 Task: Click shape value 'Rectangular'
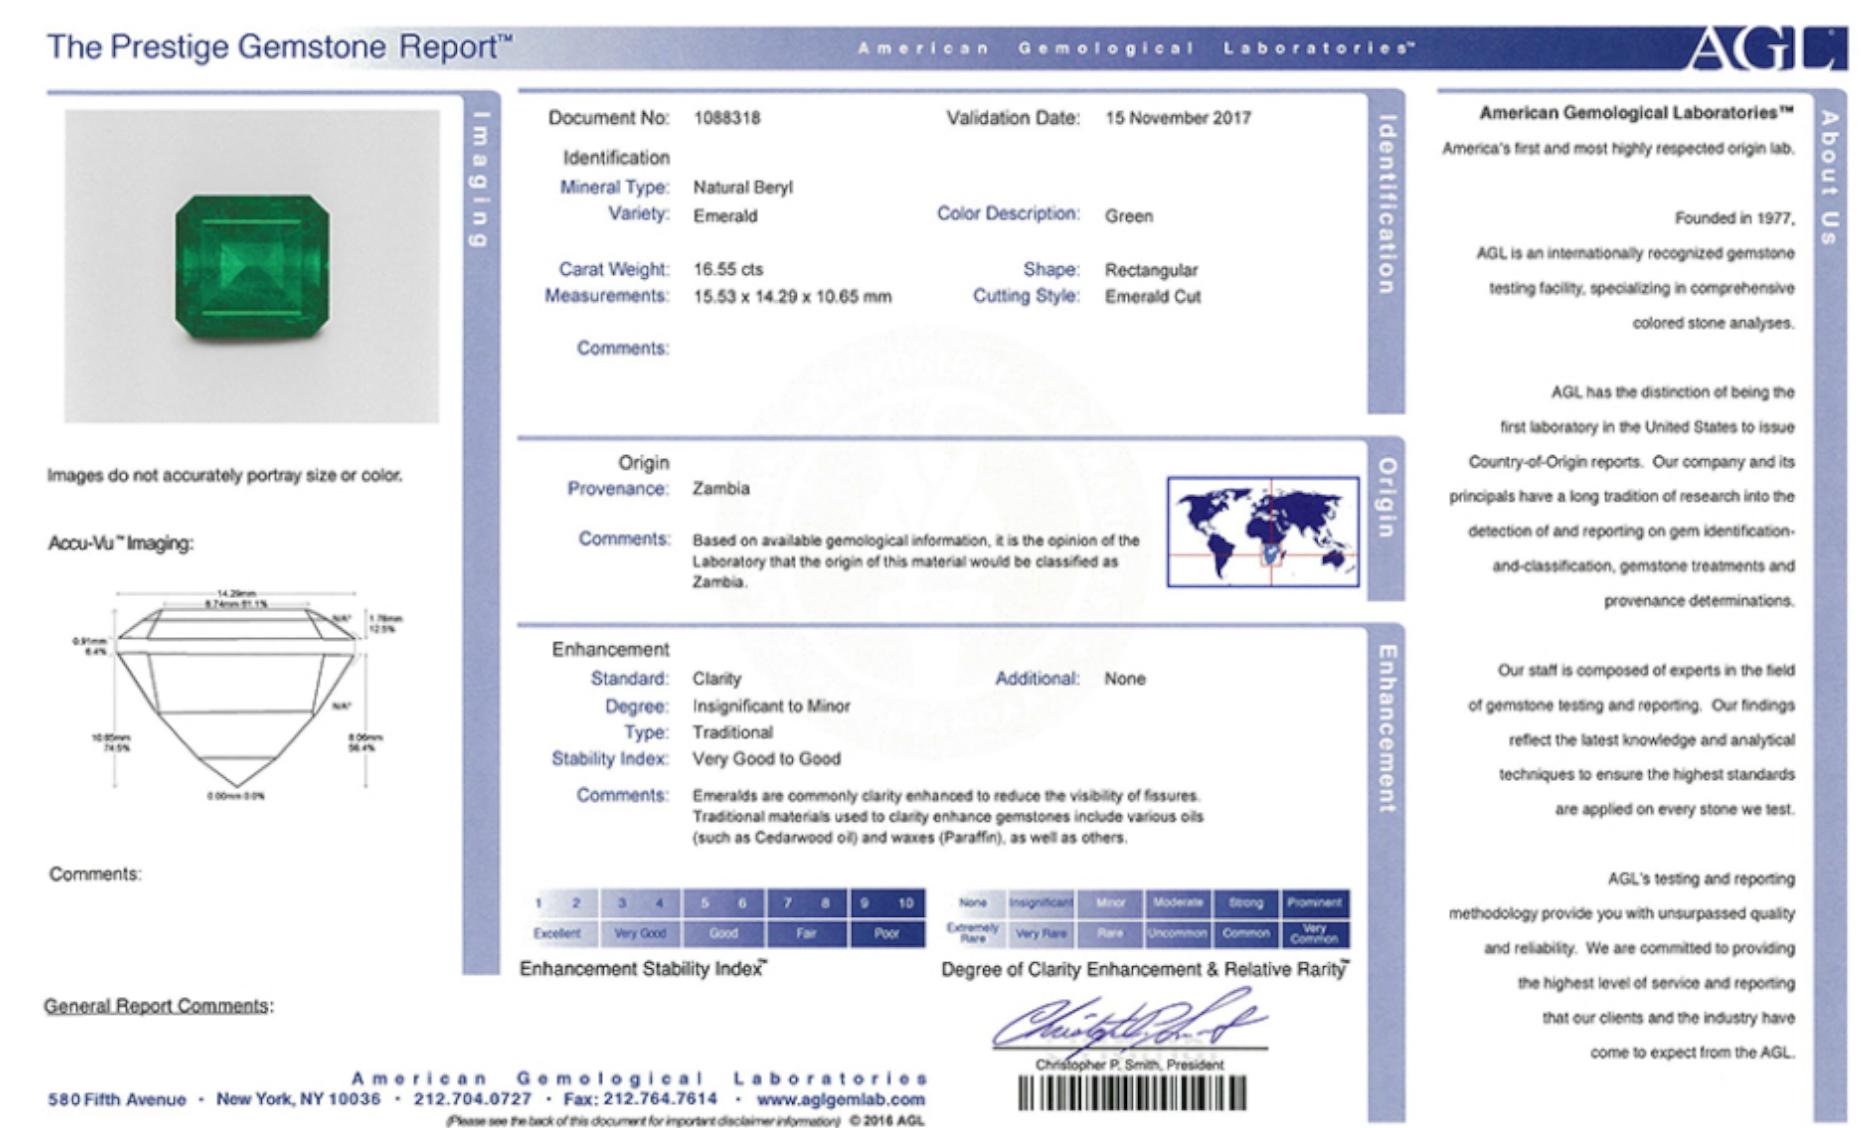(1151, 270)
